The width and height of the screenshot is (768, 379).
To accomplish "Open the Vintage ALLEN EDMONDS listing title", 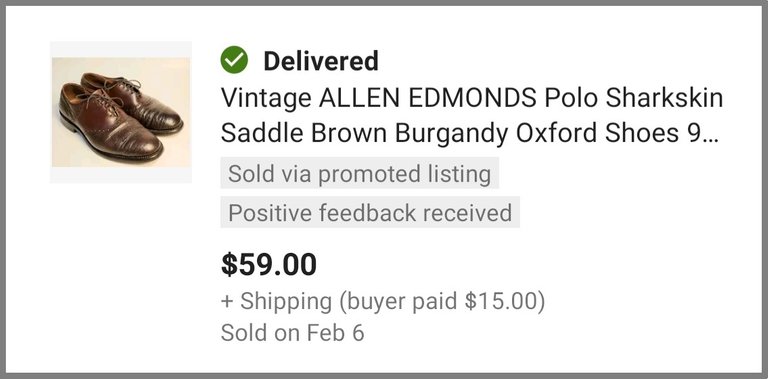I will [x=472, y=116].
